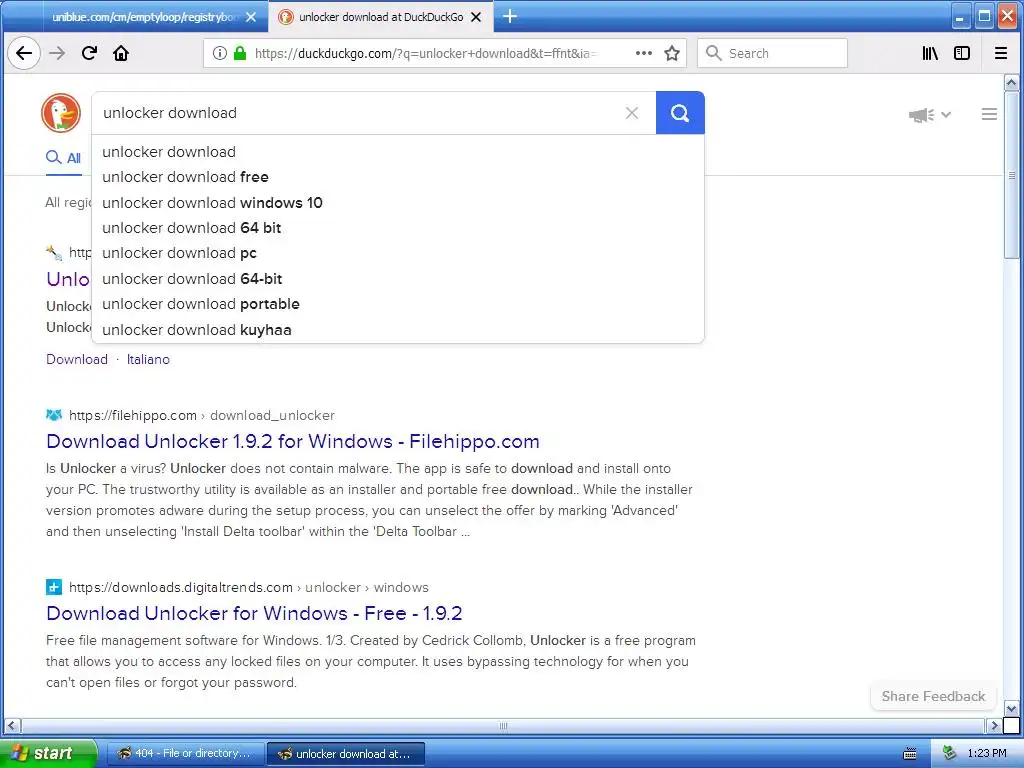
Task: Open the Windows Start menu
Action: tap(47, 753)
